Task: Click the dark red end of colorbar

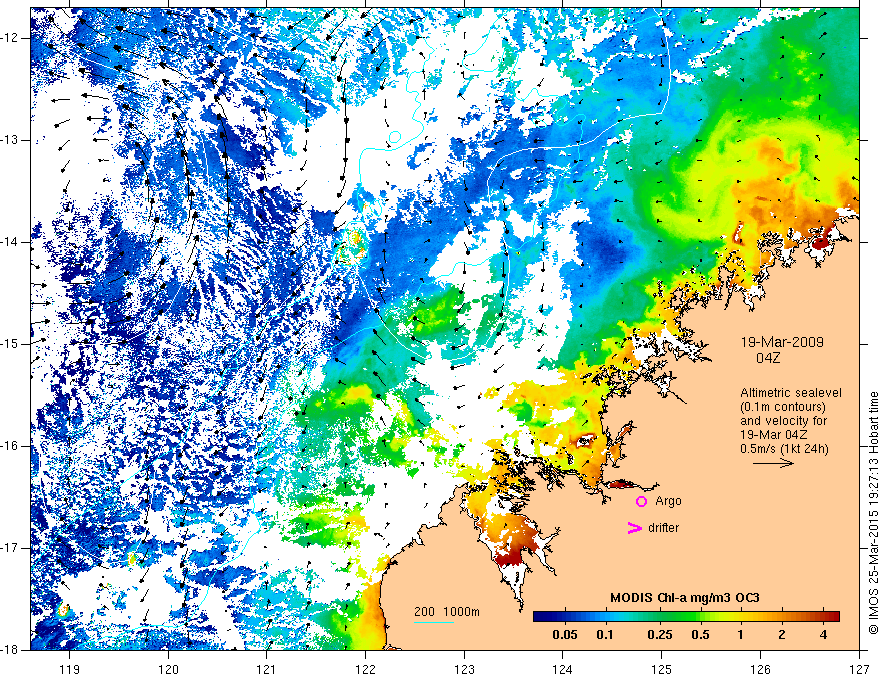Action: click(x=833, y=617)
